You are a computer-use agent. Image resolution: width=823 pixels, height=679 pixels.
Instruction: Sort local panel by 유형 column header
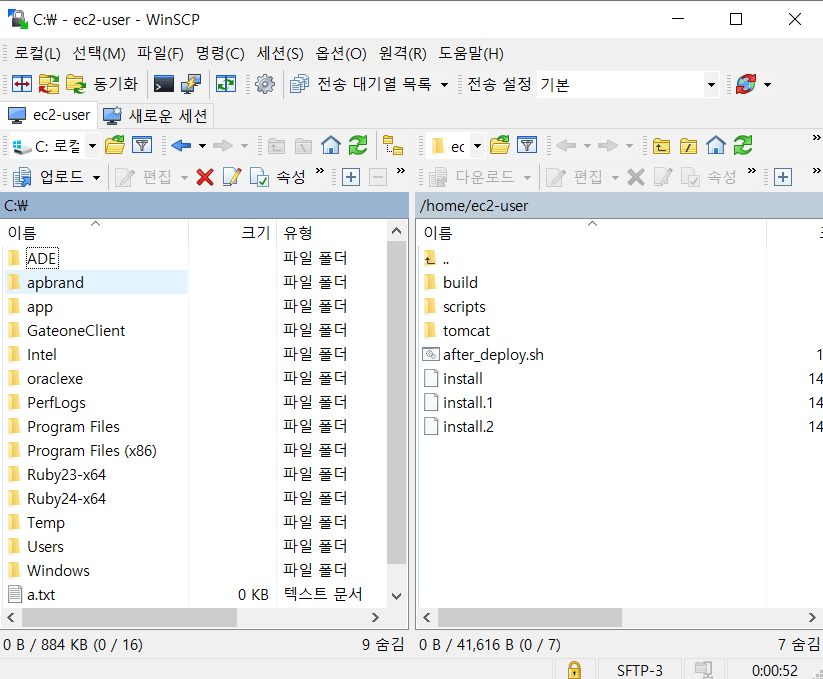[331, 232]
